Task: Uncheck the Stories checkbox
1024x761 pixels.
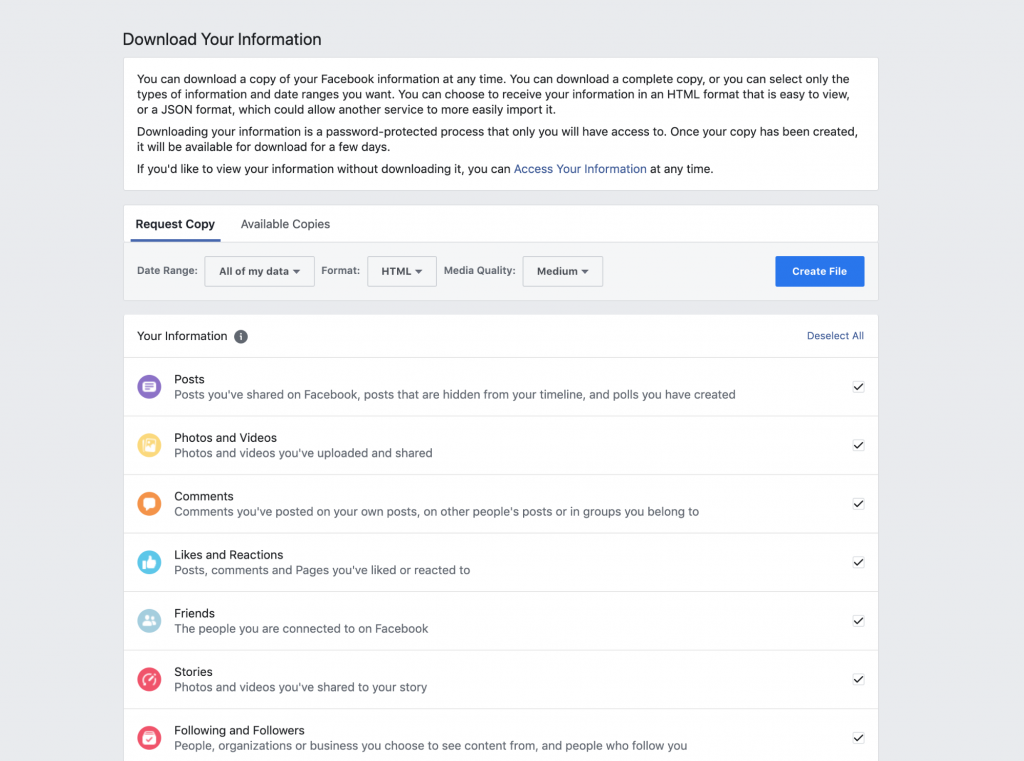Action: (x=858, y=679)
